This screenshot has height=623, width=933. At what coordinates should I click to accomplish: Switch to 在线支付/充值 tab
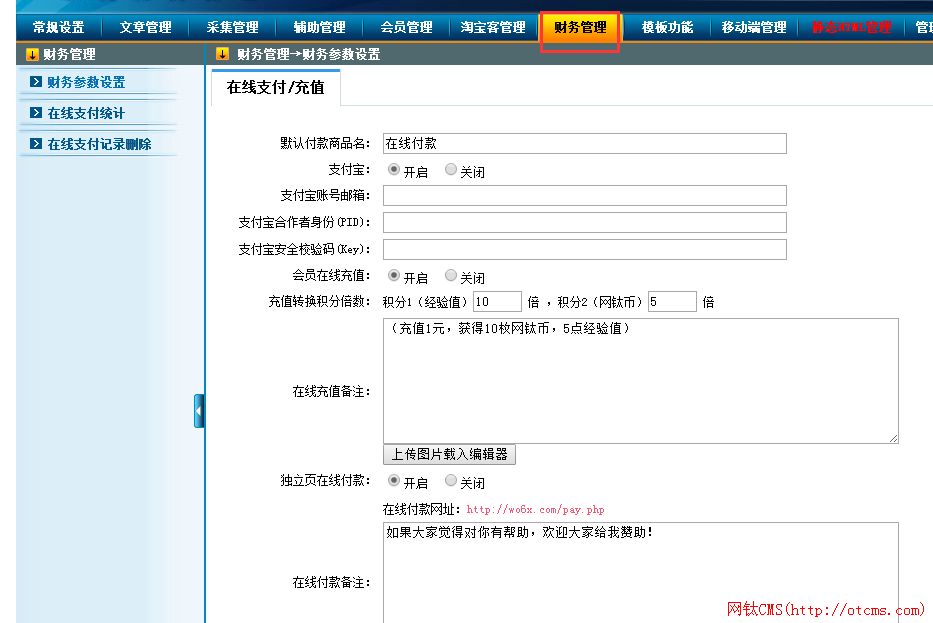275,88
